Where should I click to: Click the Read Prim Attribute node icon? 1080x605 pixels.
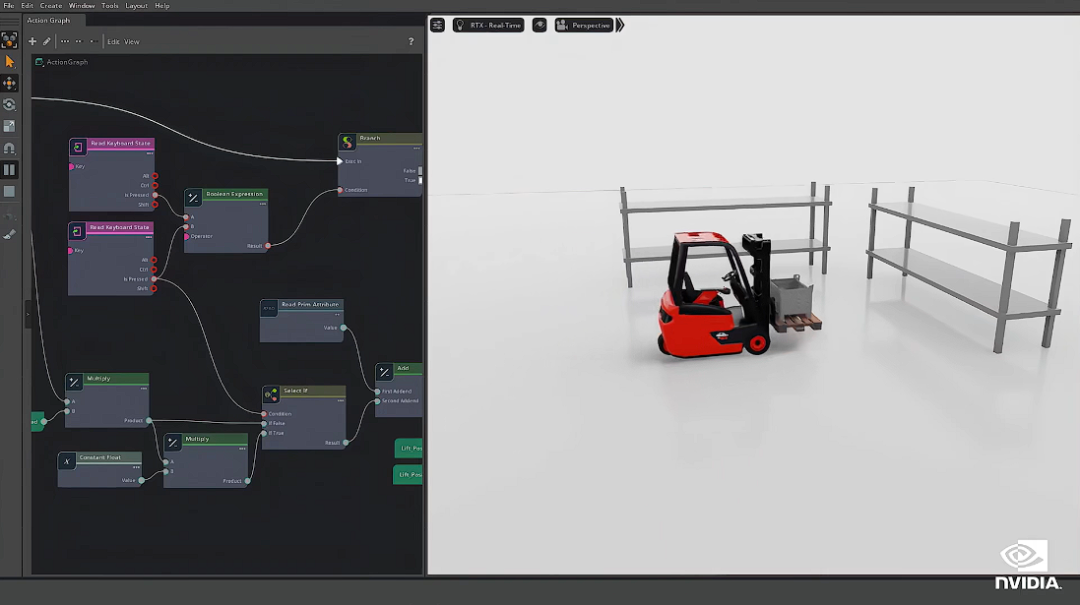point(269,308)
